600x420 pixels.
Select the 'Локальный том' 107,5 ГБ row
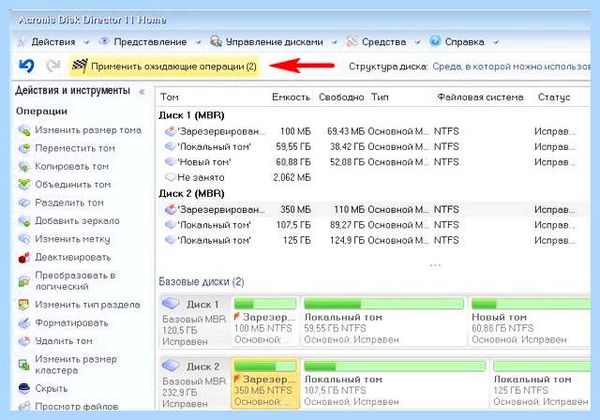click(x=373, y=225)
